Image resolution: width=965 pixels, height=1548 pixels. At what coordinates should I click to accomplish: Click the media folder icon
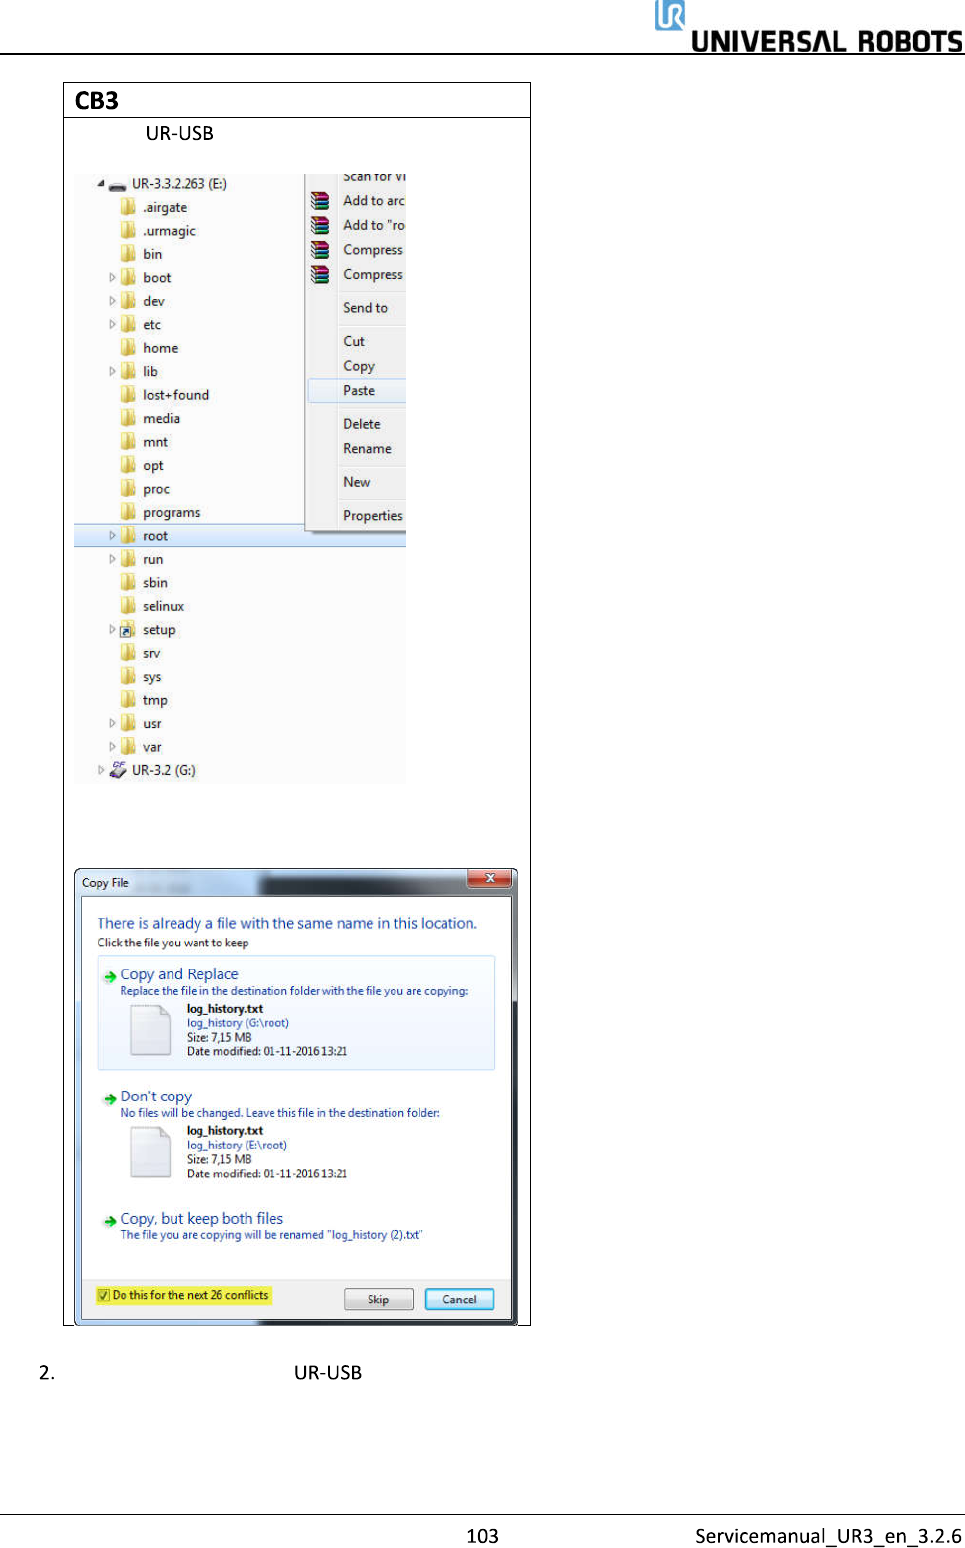(x=128, y=418)
